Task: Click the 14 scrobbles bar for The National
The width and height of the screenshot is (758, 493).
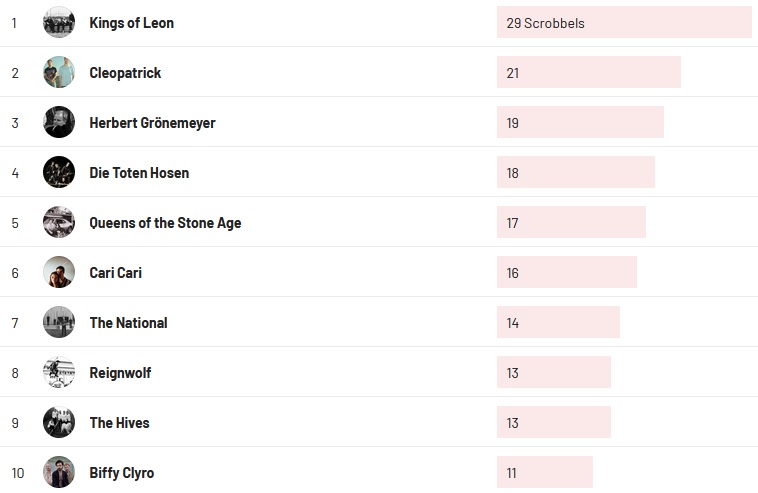Action: (558, 322)
